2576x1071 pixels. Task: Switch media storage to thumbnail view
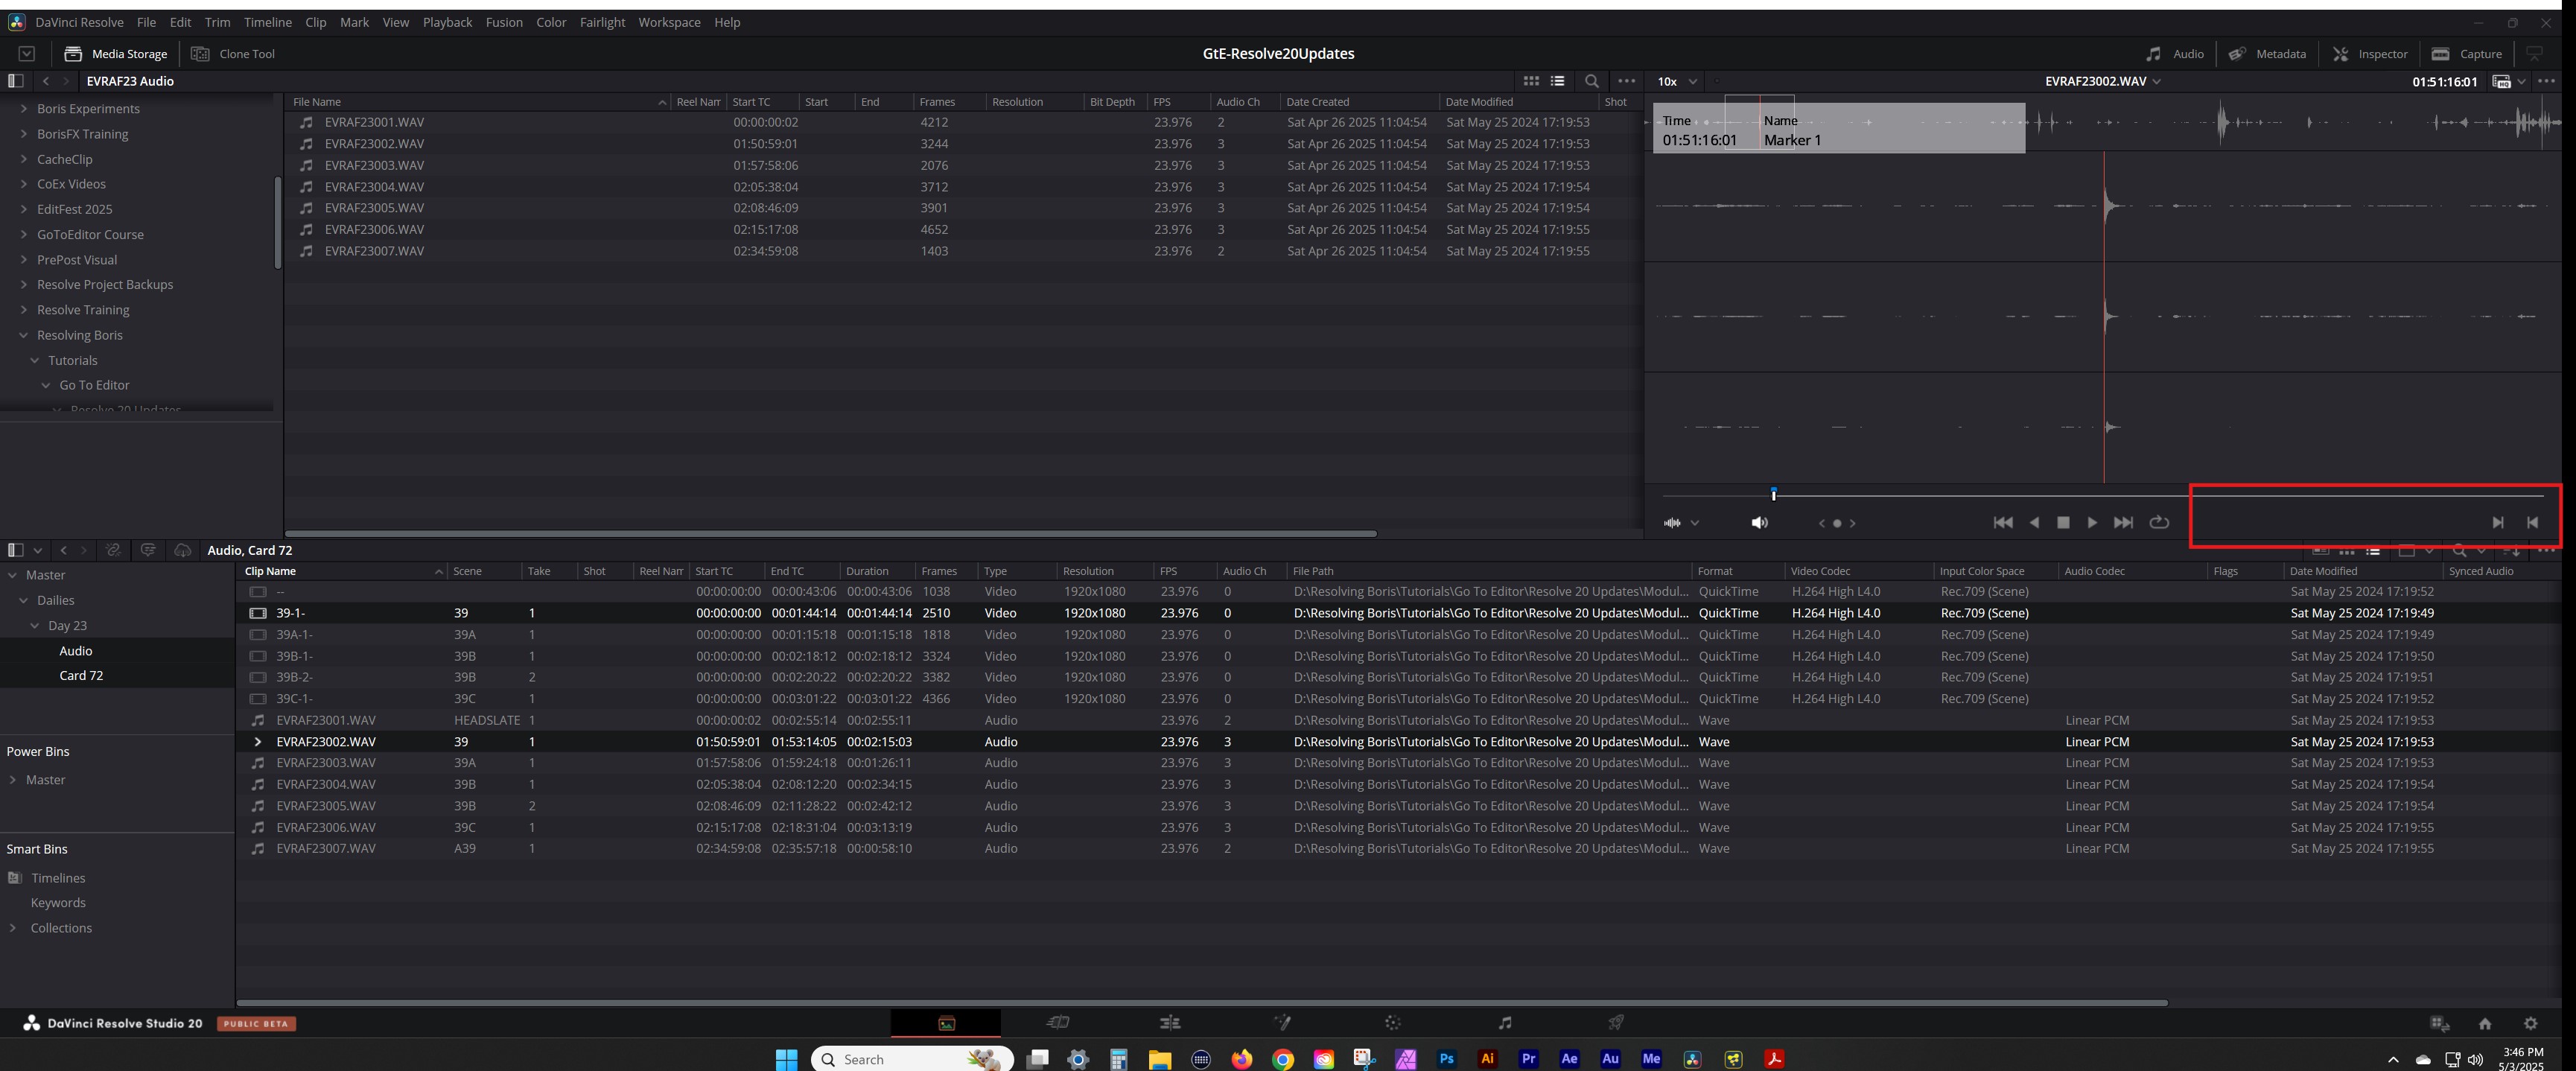[1531, 81]
